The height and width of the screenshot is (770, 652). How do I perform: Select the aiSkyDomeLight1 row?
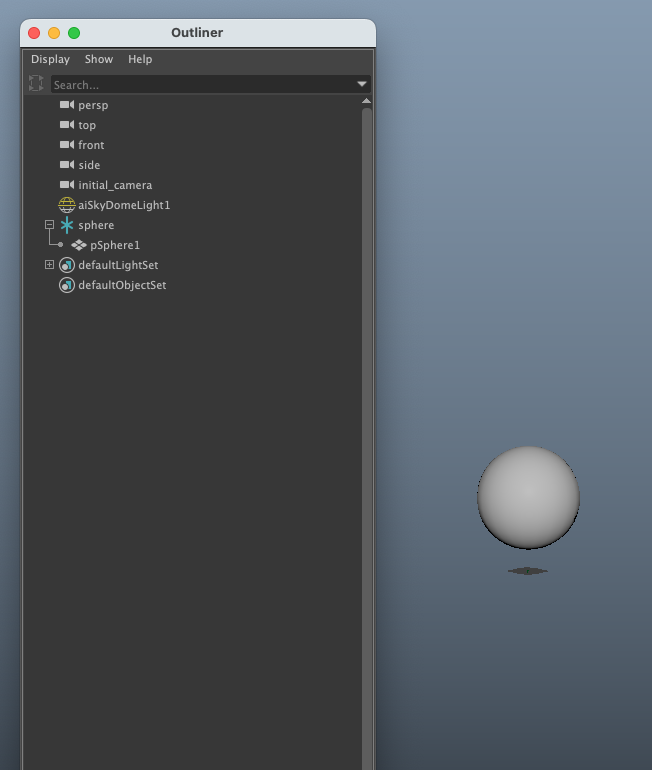pos(192,205)
